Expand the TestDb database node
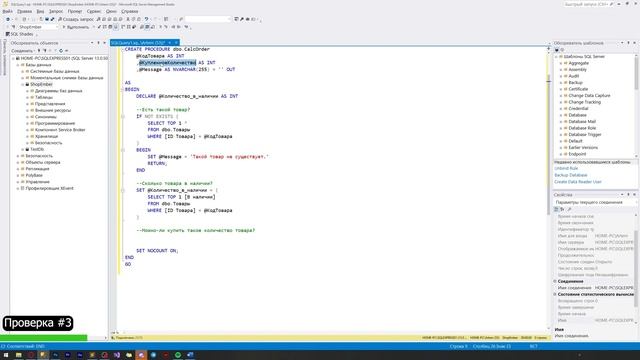Screen dimensions: 640x360 [x=23, y=149]
